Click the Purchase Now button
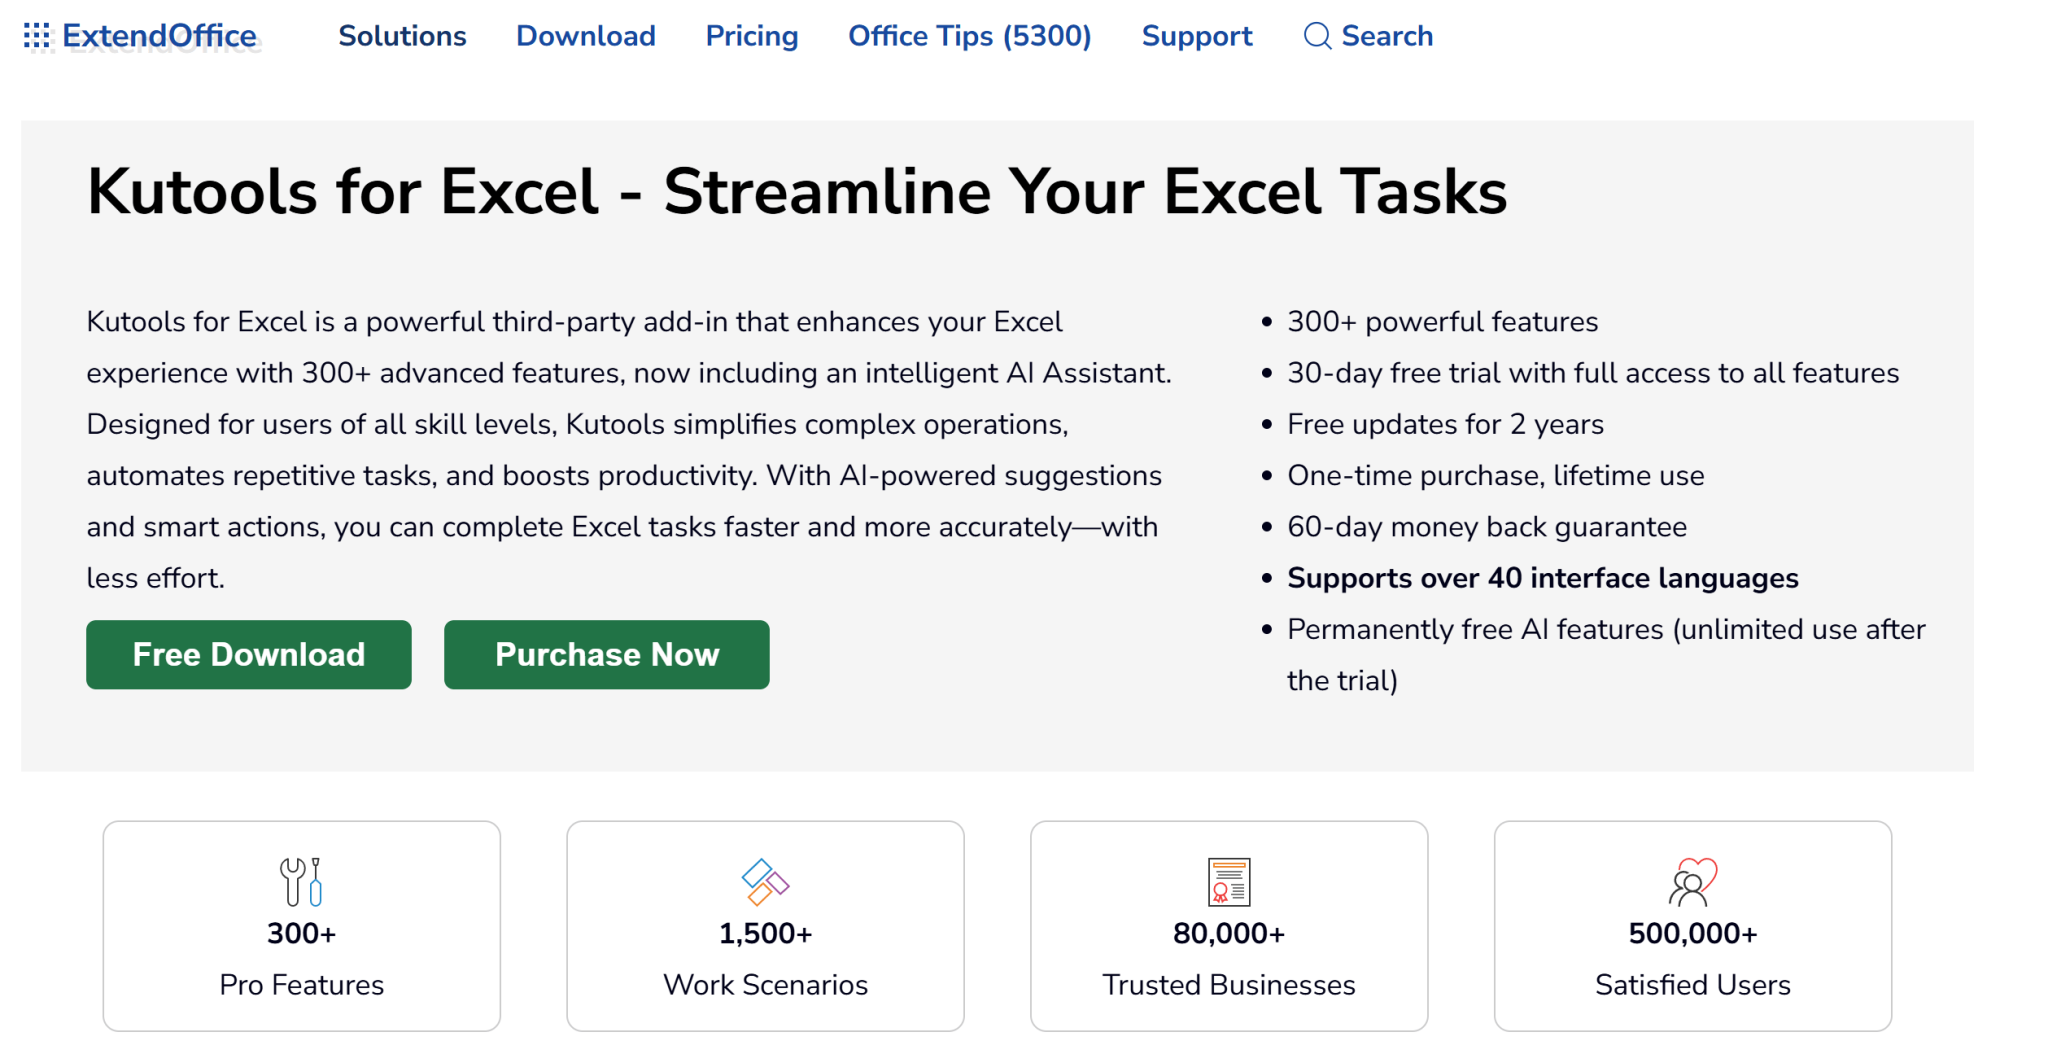Viewport: 2048px width, 1054px height. point(606,654)
